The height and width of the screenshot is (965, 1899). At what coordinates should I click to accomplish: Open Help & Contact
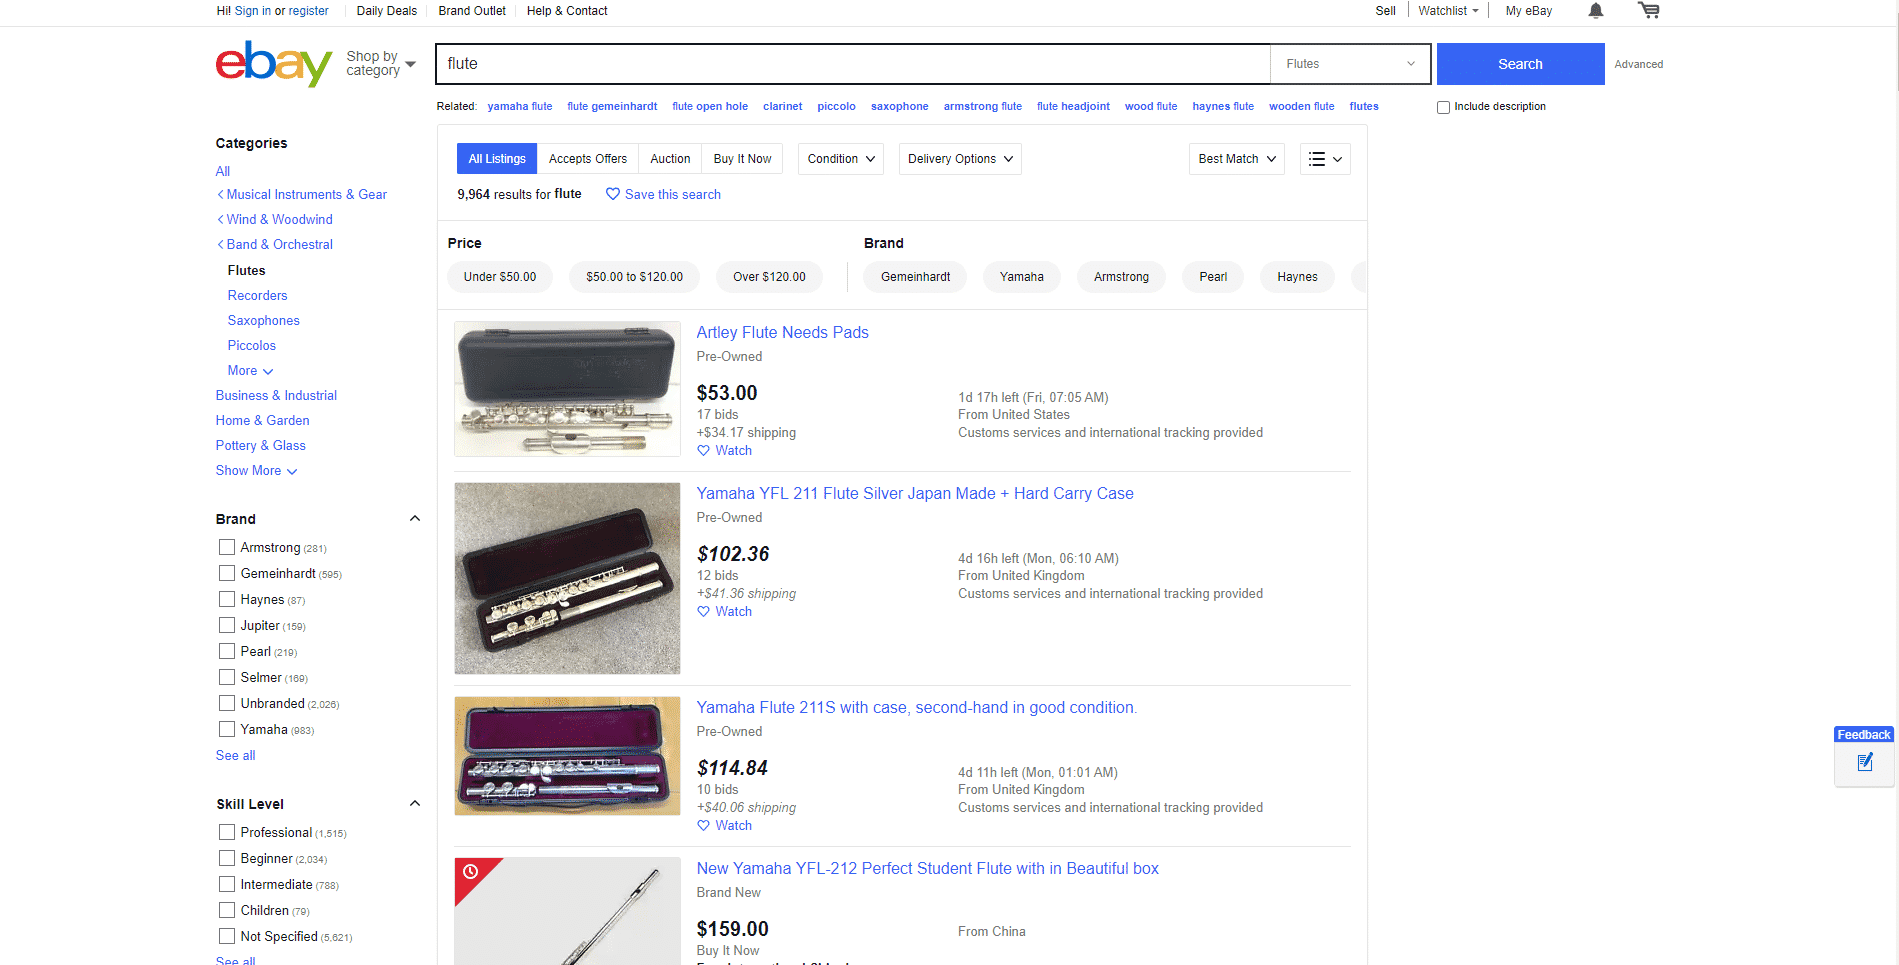tap(567, 11)
